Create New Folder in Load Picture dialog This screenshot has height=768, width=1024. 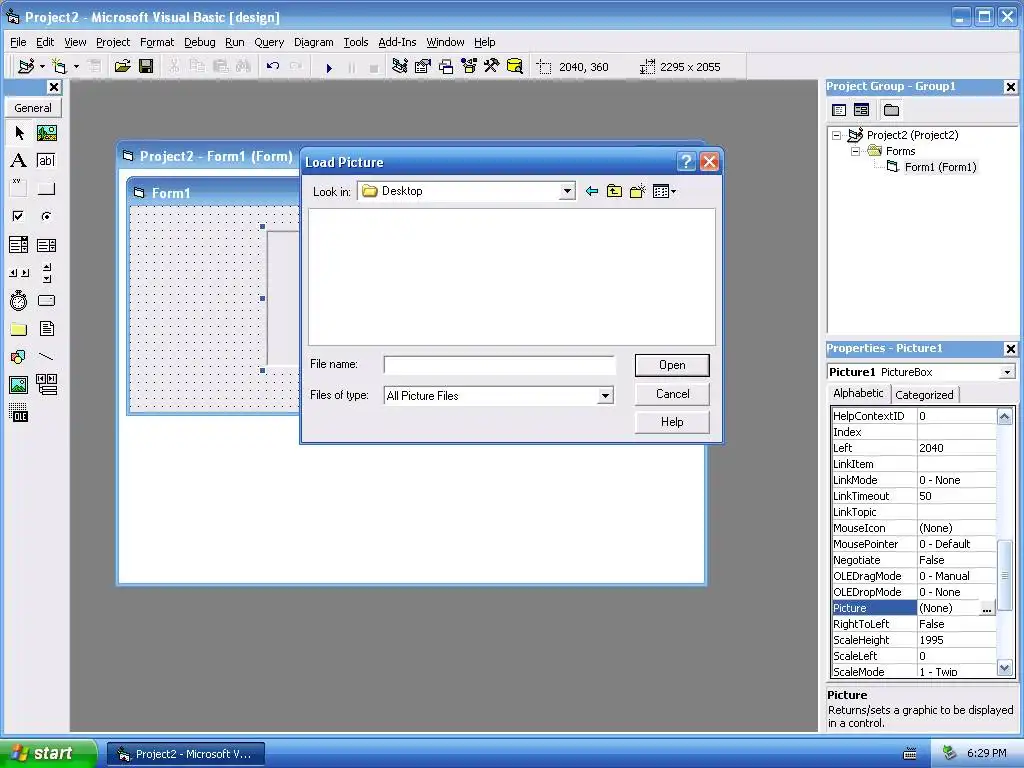coord(637,191)
